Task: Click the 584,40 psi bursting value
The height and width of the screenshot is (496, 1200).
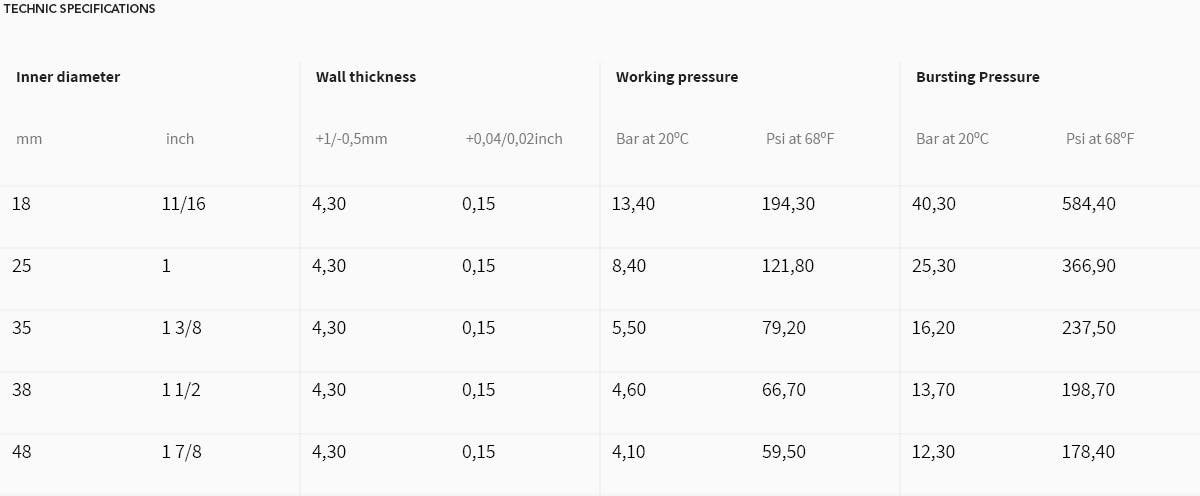Action: point(1089,204)
